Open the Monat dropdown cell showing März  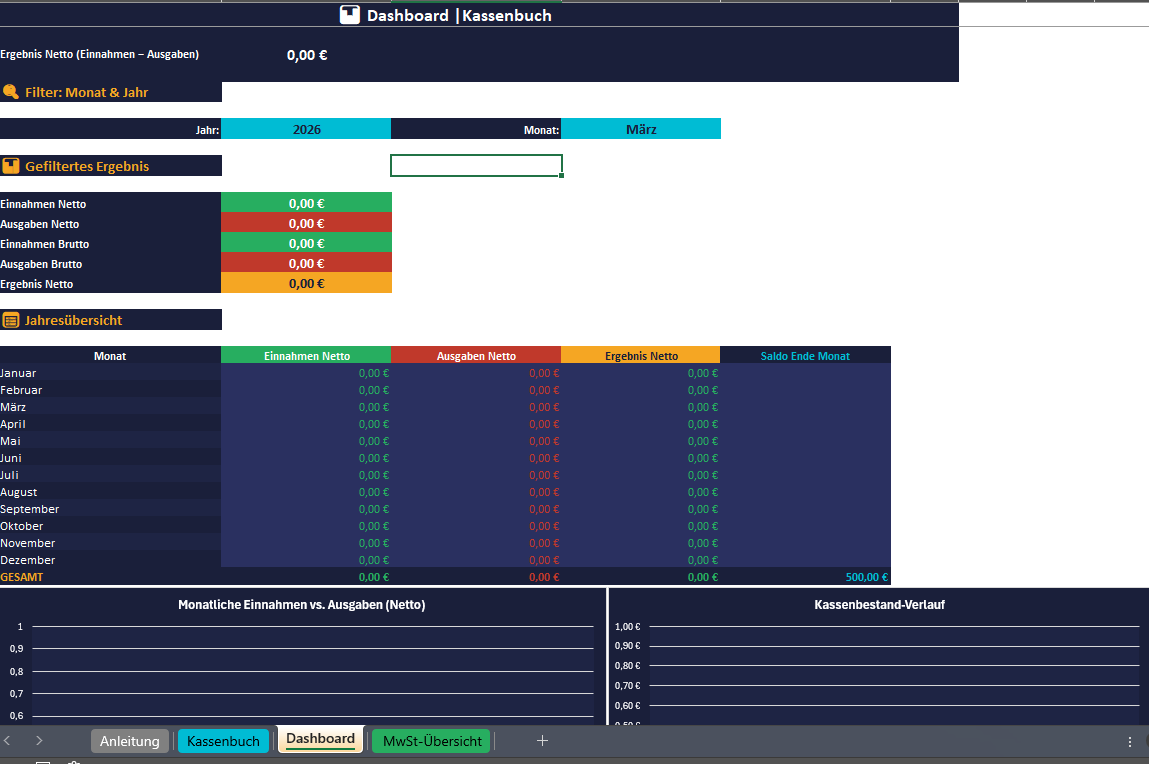pyautogui.click(x=641, y=129)
